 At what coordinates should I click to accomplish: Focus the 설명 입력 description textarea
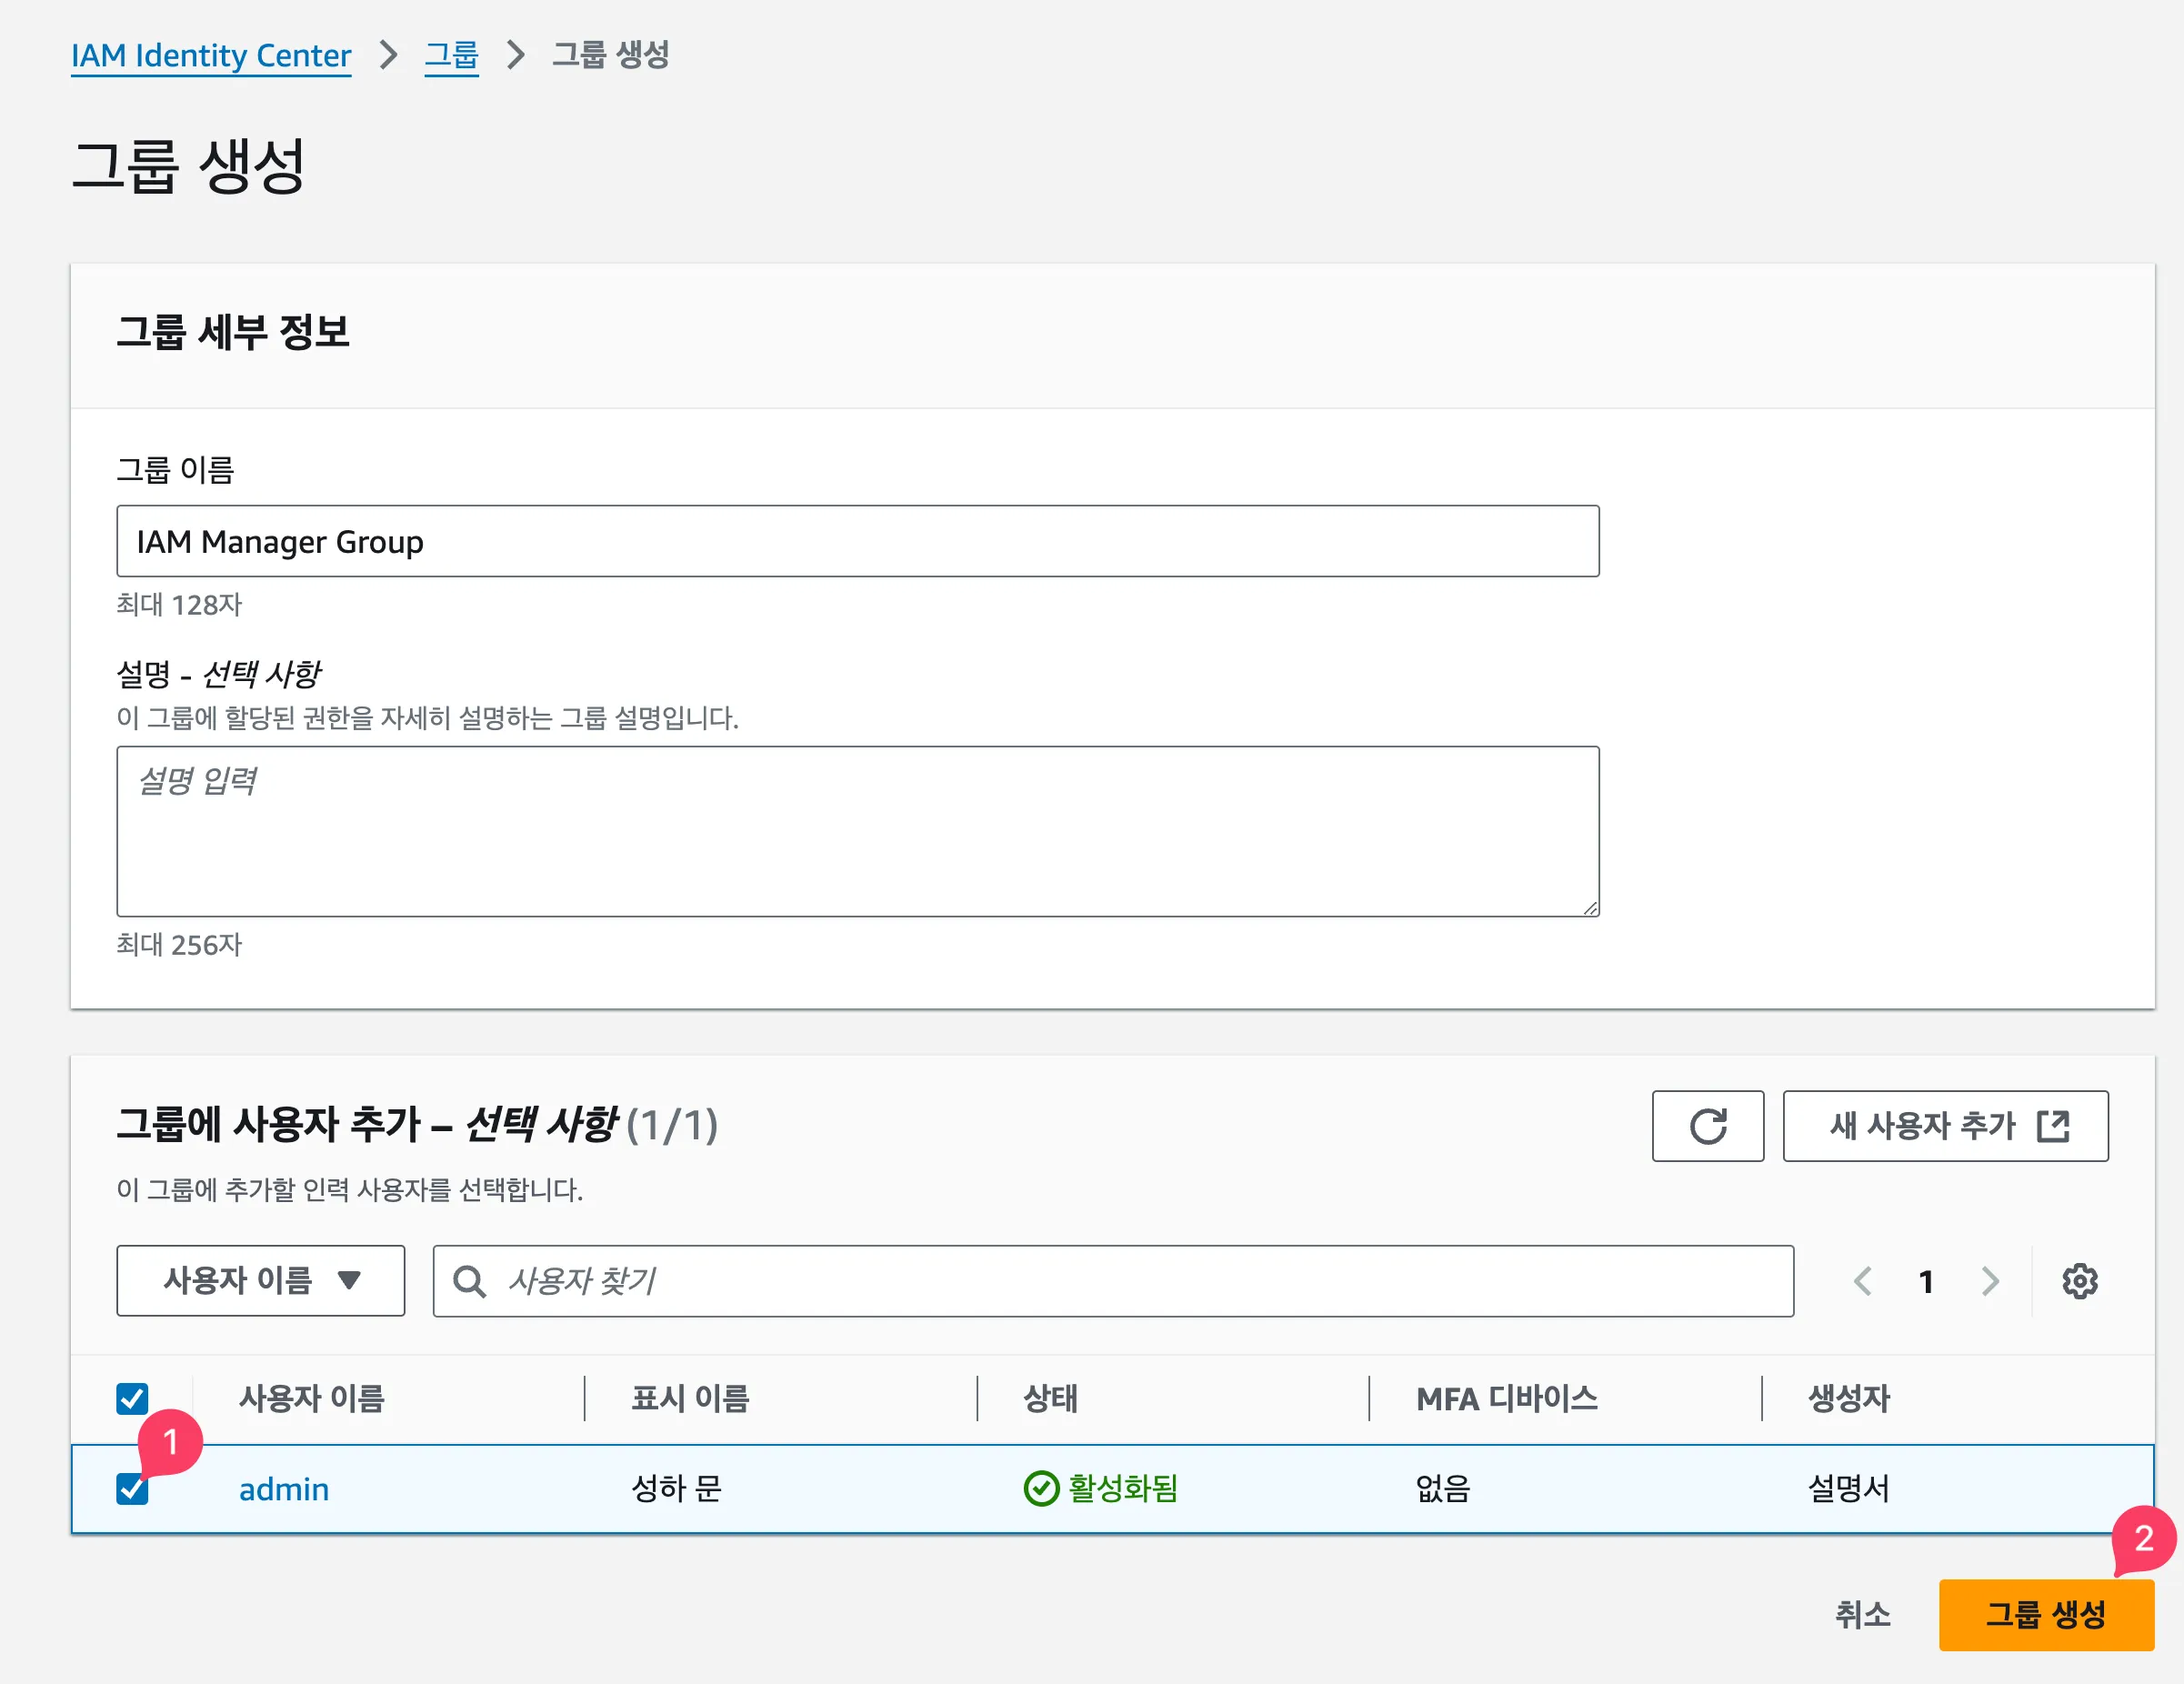coord(857,831)
